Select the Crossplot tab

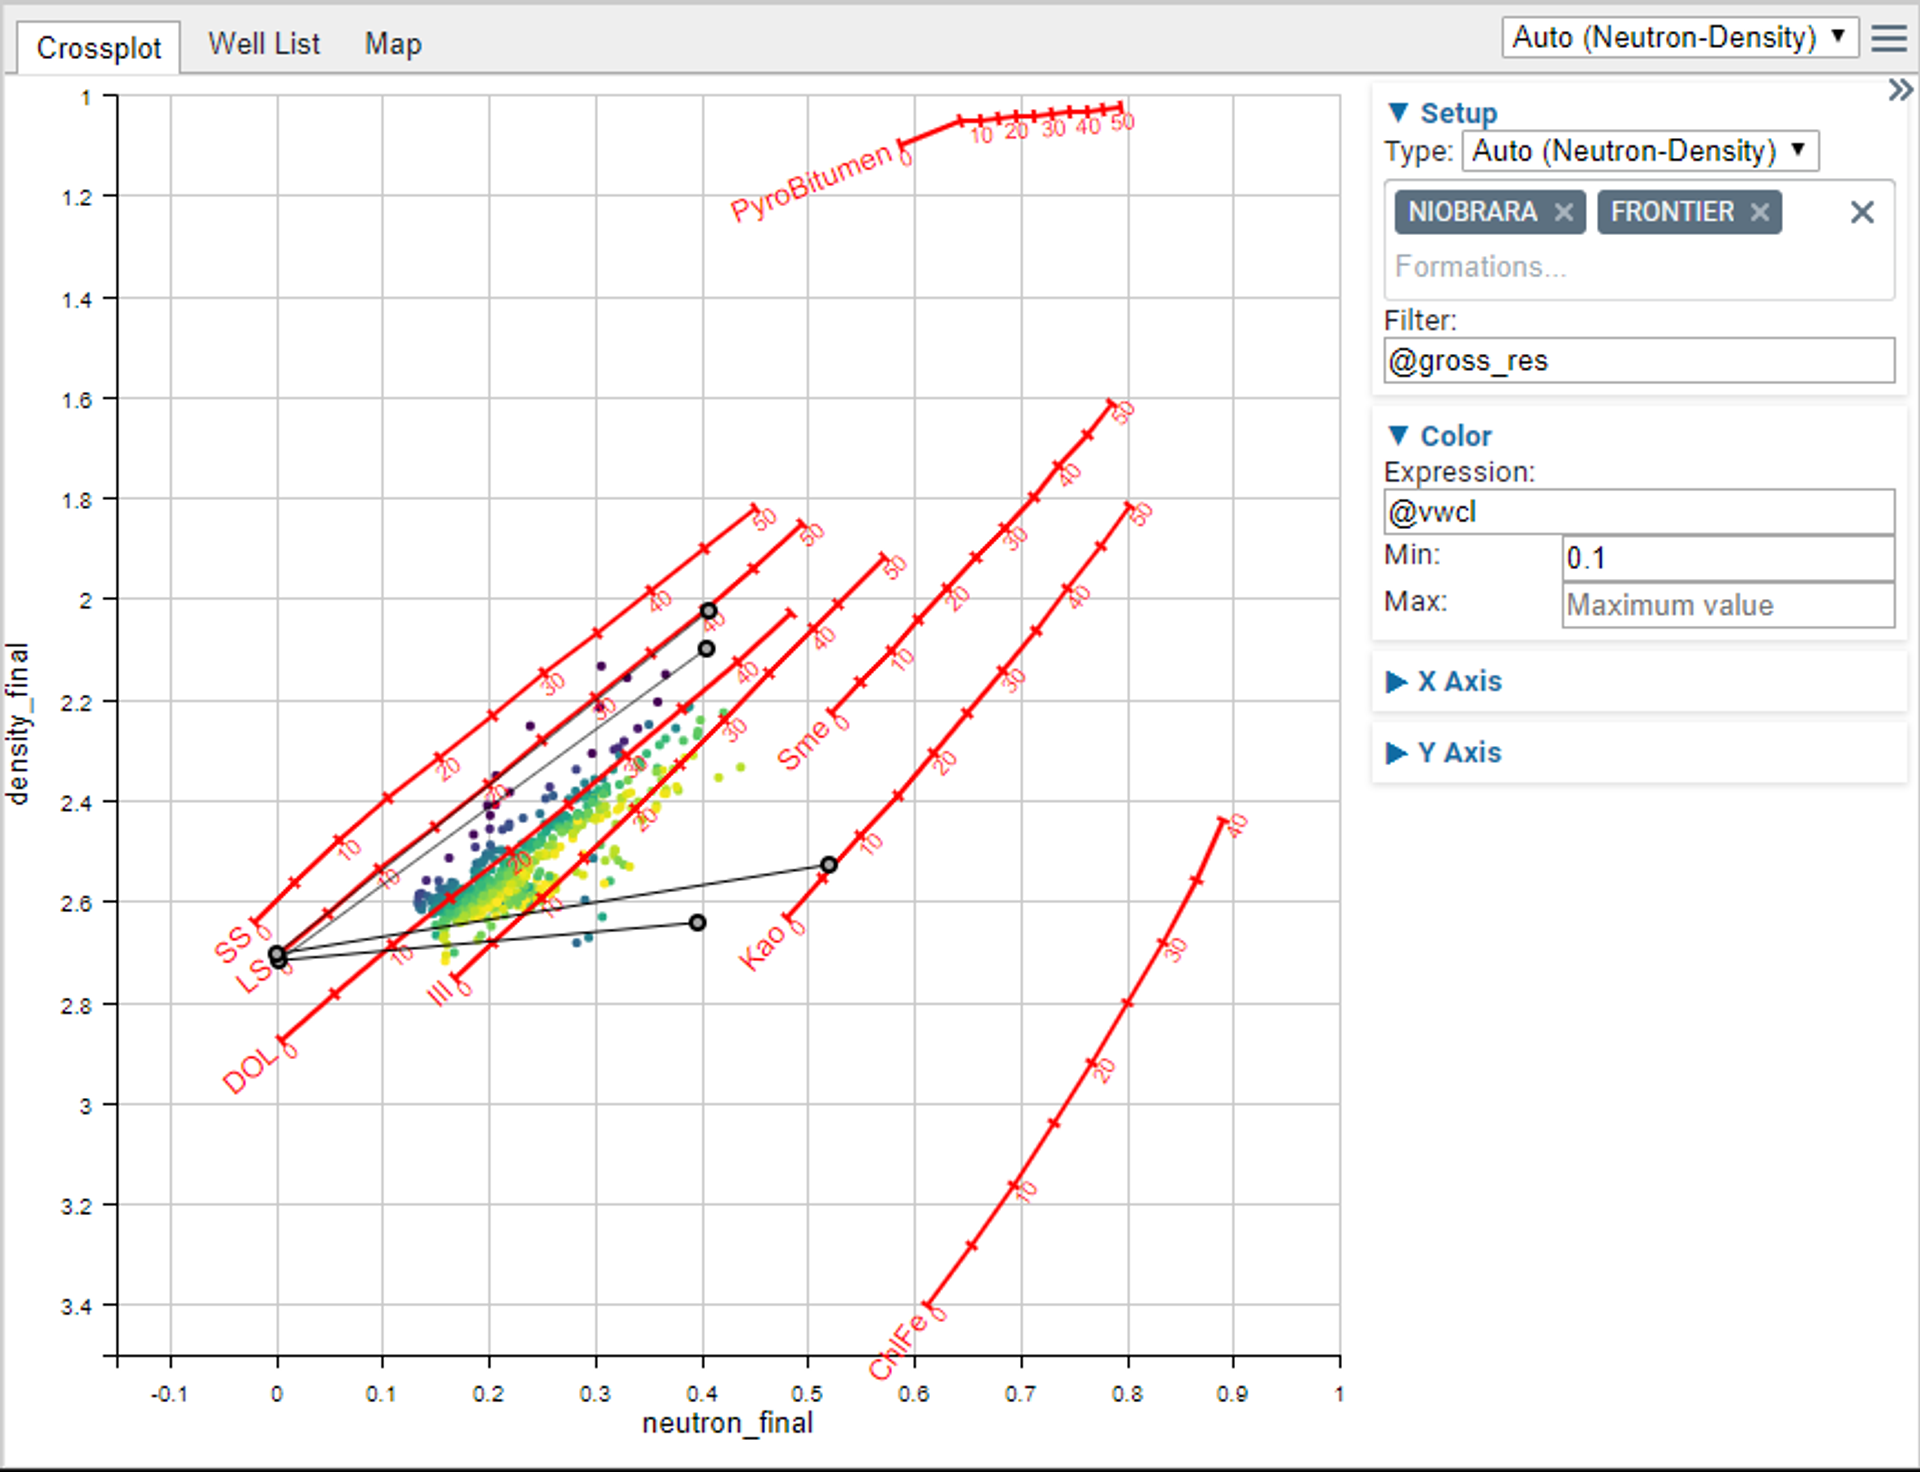pos(98,47)
